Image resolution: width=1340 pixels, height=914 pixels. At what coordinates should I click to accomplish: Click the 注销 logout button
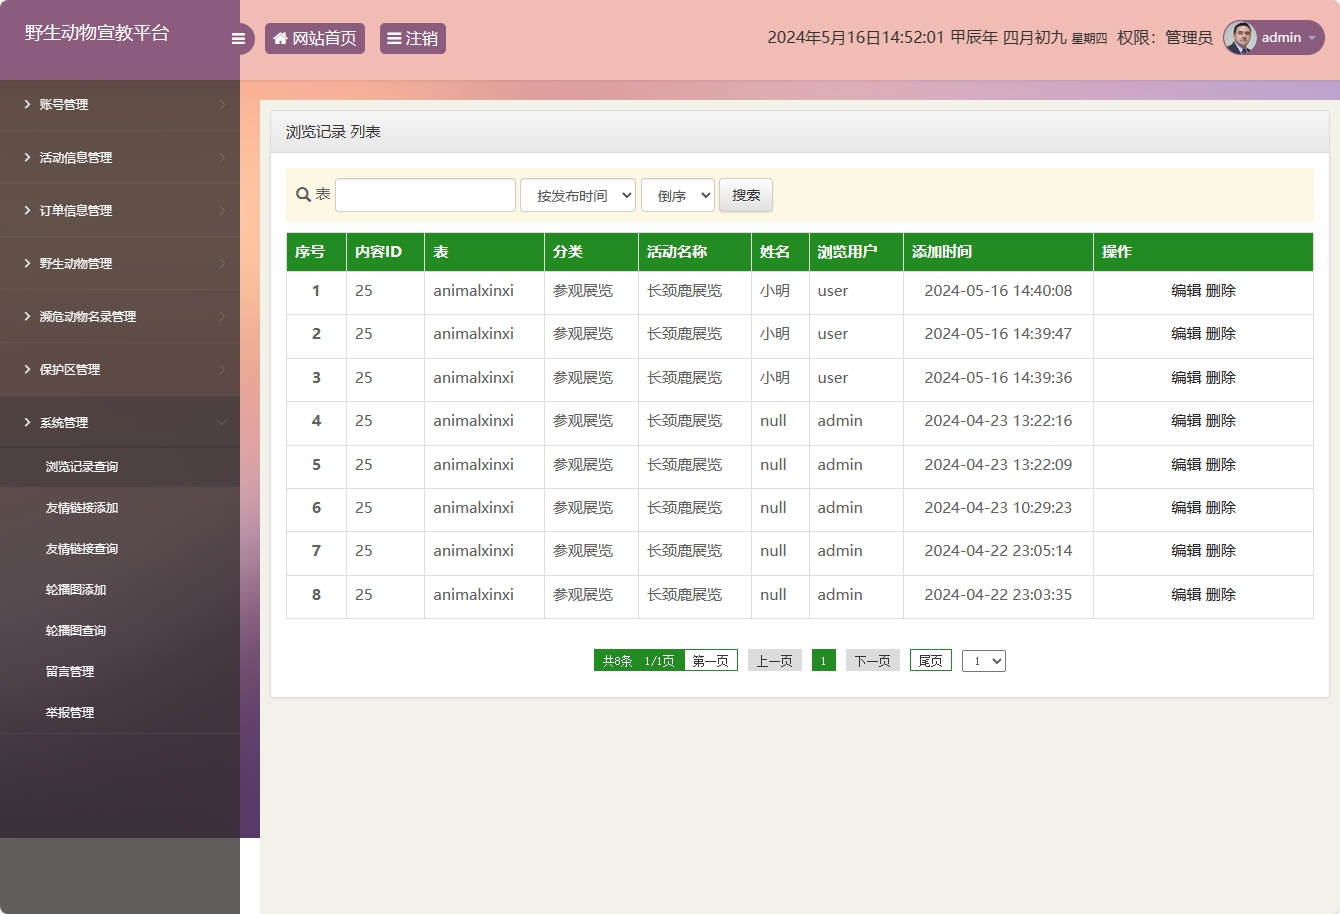point(412,39)
